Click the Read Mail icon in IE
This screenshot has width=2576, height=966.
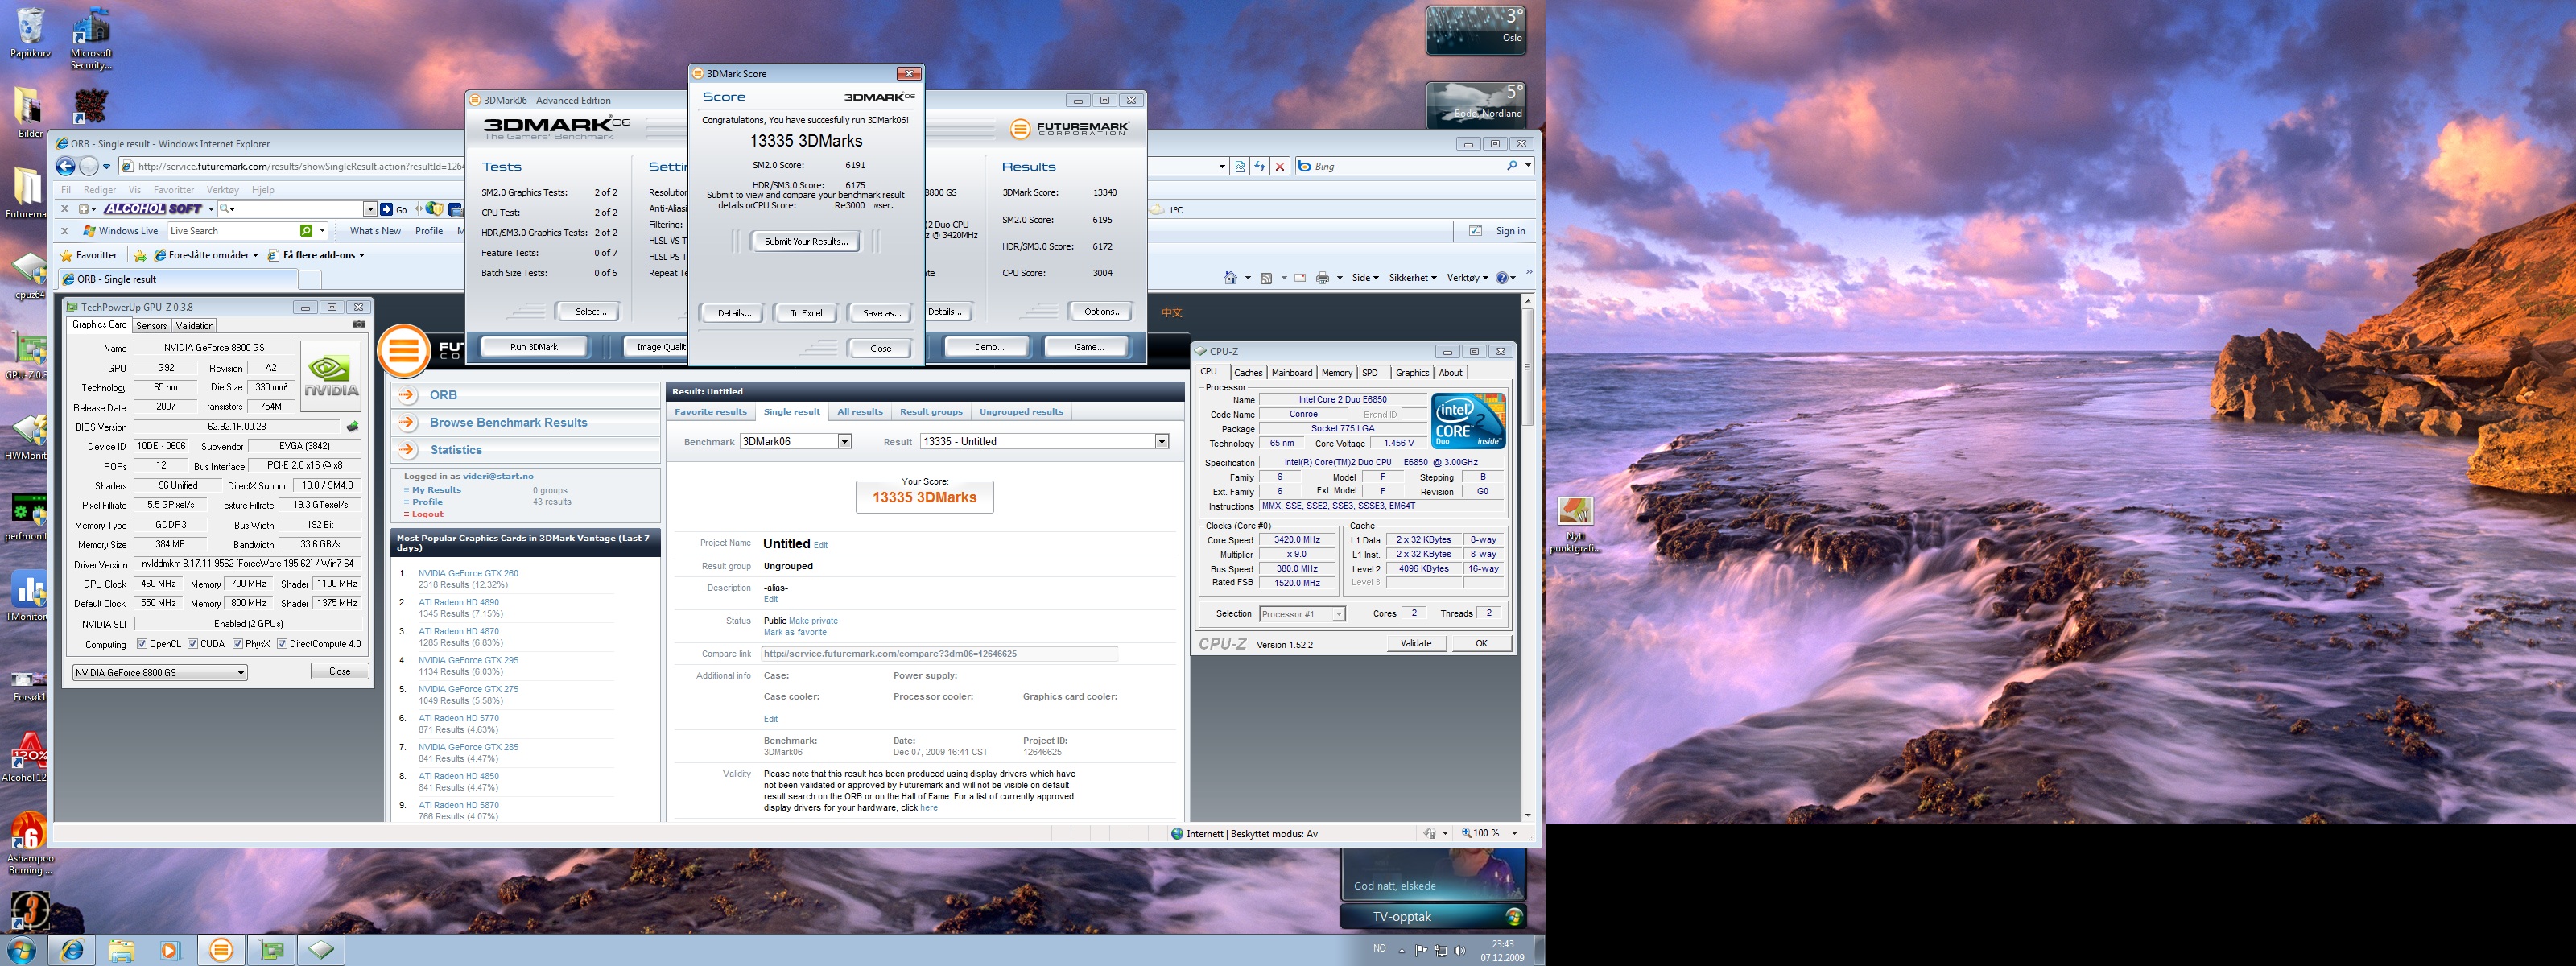point(1300,278)
